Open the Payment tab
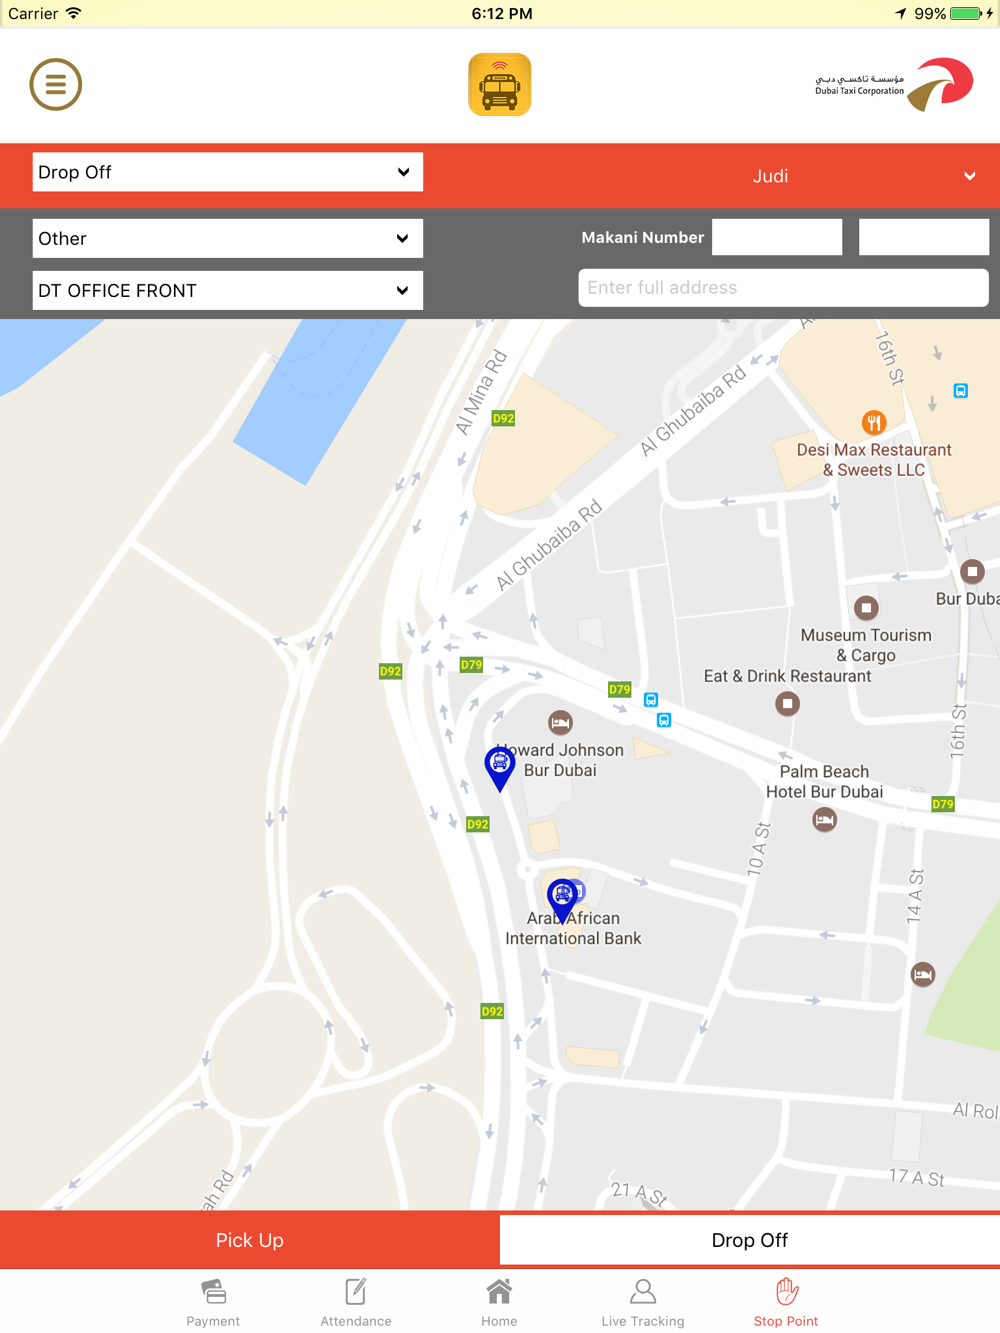The height and width of the screenshot is (1333, 1000). (213, 1302)
